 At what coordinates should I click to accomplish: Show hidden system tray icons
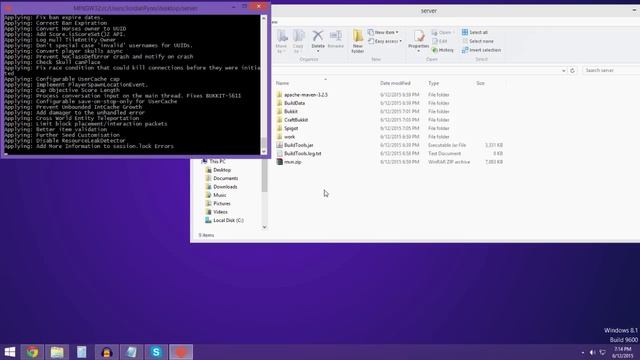[x=582, y=352]
